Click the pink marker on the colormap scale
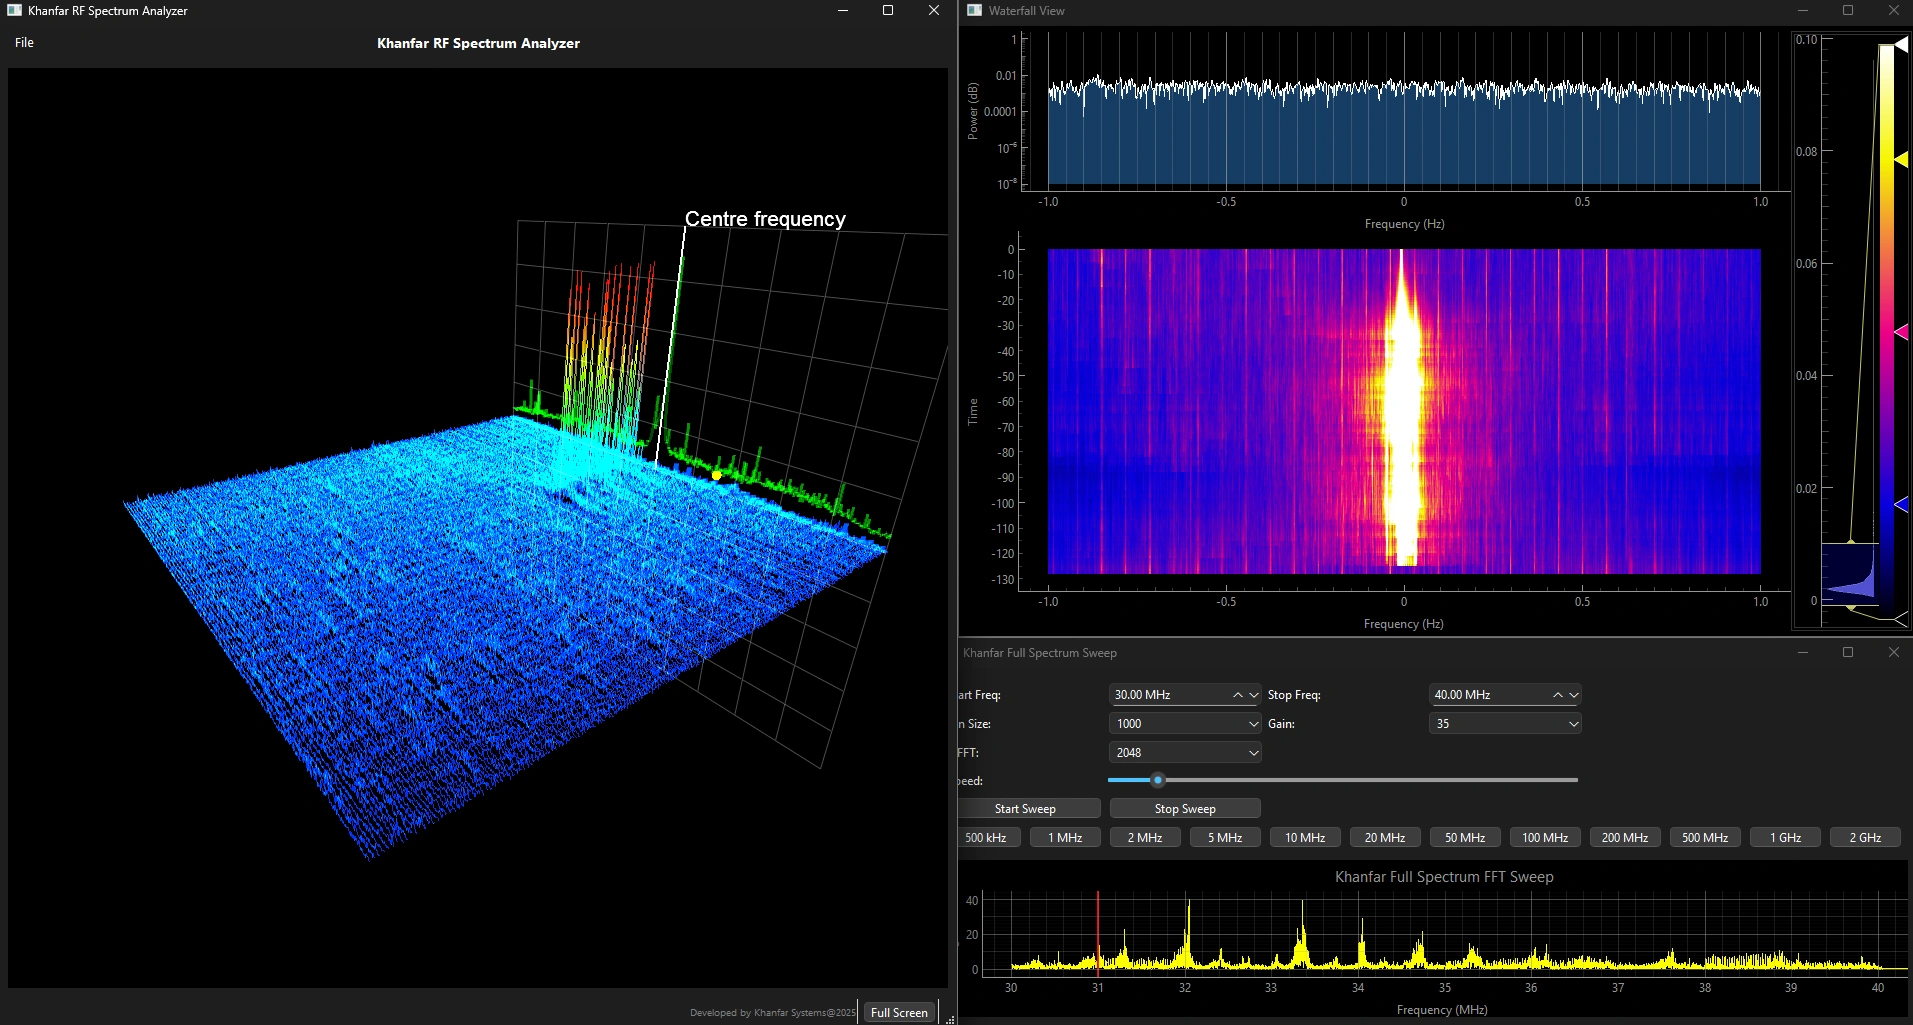The height and width of the screenshot is (1025, 1913). point(1903,330)
